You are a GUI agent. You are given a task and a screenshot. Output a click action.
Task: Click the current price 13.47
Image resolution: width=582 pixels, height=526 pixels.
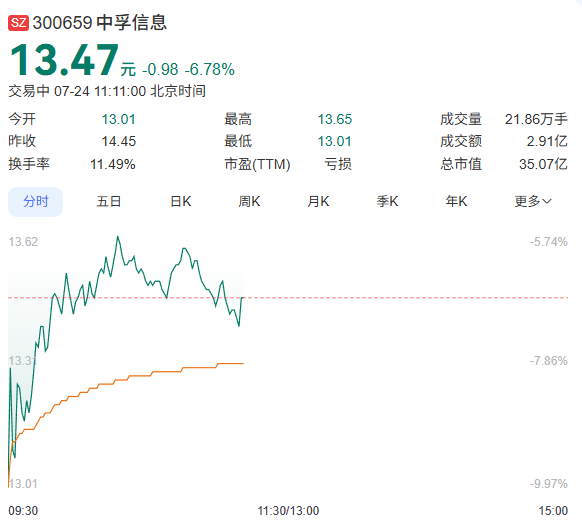coord(64,60)
